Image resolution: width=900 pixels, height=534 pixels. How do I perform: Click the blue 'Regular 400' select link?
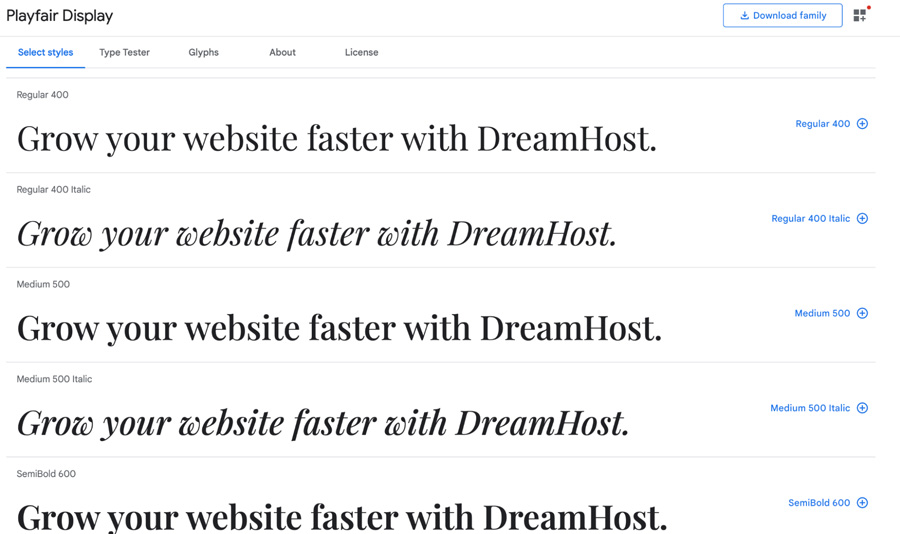click(x=823, y=123)
